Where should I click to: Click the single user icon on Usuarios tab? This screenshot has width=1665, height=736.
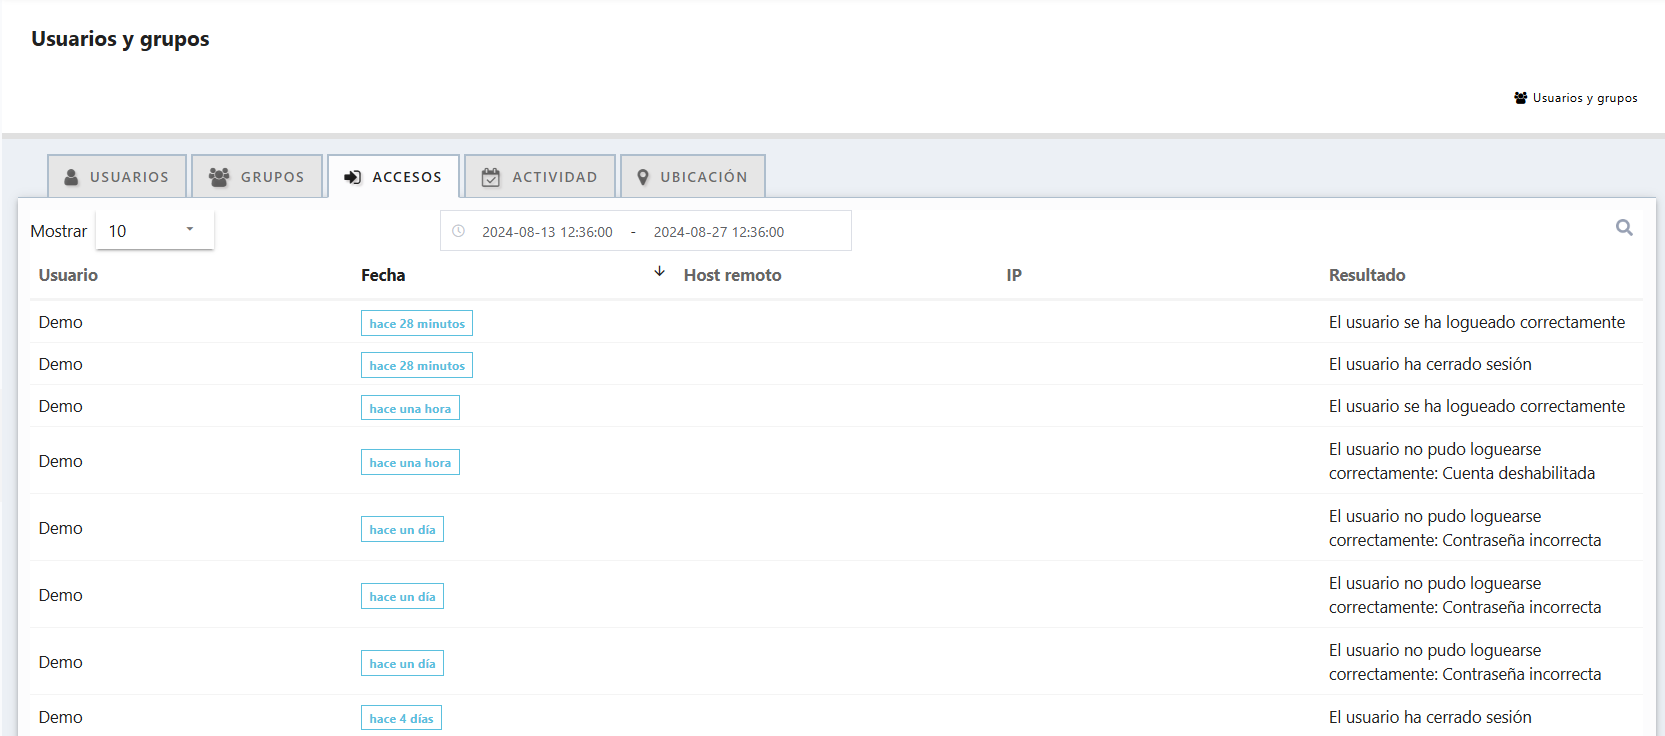click(x=71, y=177)
